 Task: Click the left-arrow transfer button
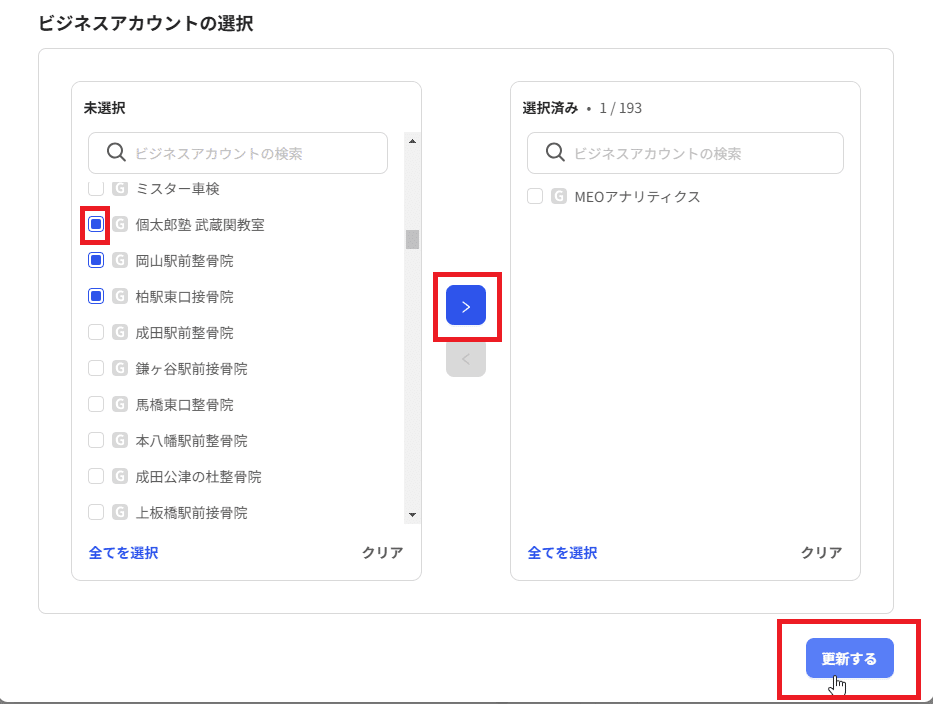coord(465,357)
